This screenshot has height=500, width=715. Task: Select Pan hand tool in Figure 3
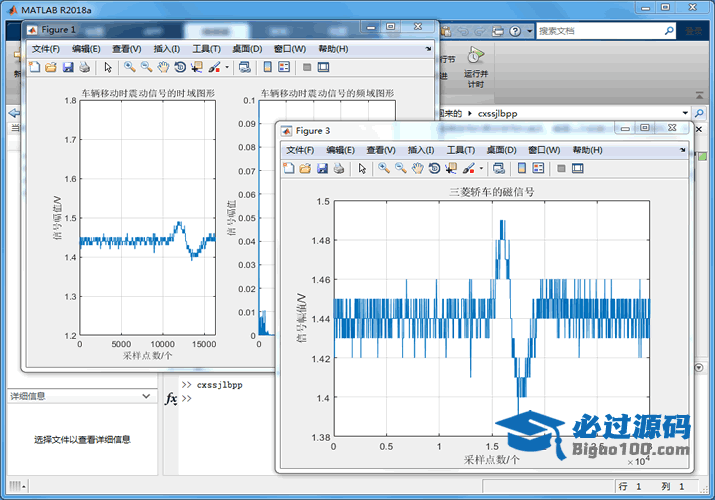coord(418,169)
